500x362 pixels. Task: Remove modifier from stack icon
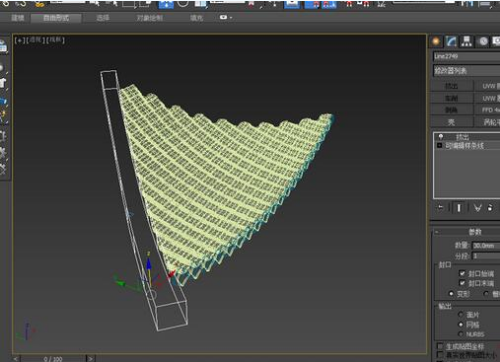tap(490, 208)
